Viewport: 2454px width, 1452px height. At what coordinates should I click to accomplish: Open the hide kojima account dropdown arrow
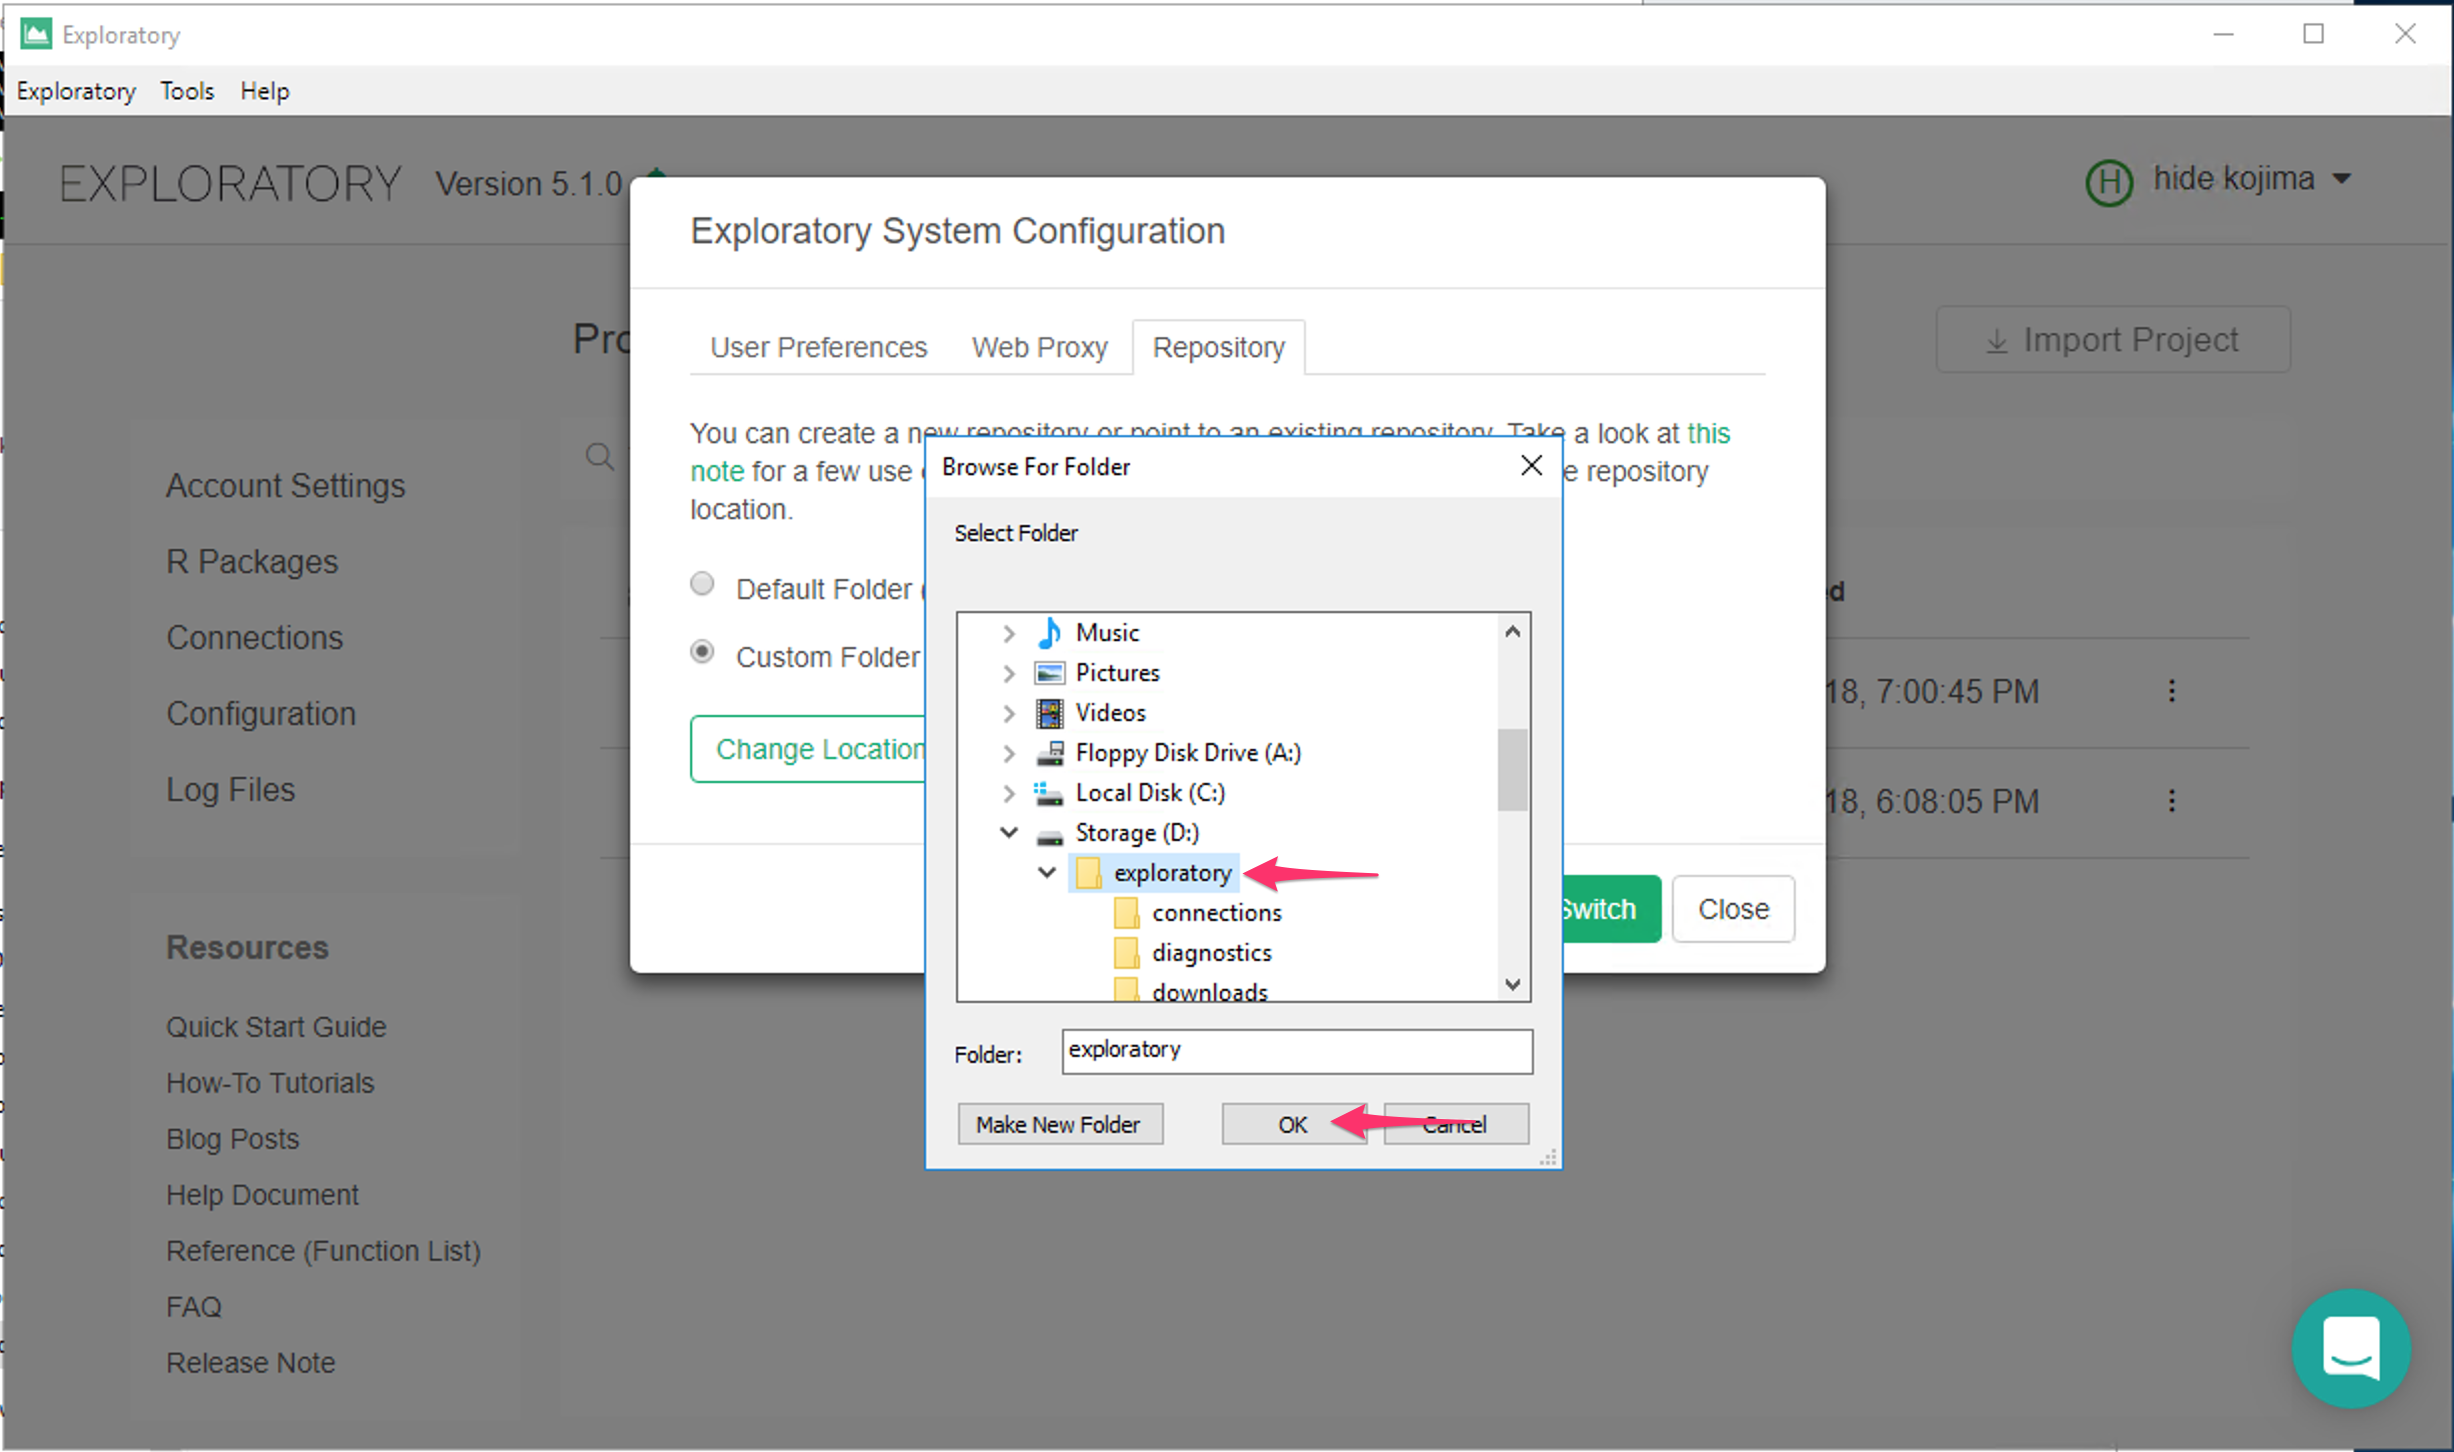[x=2341, y=180]
